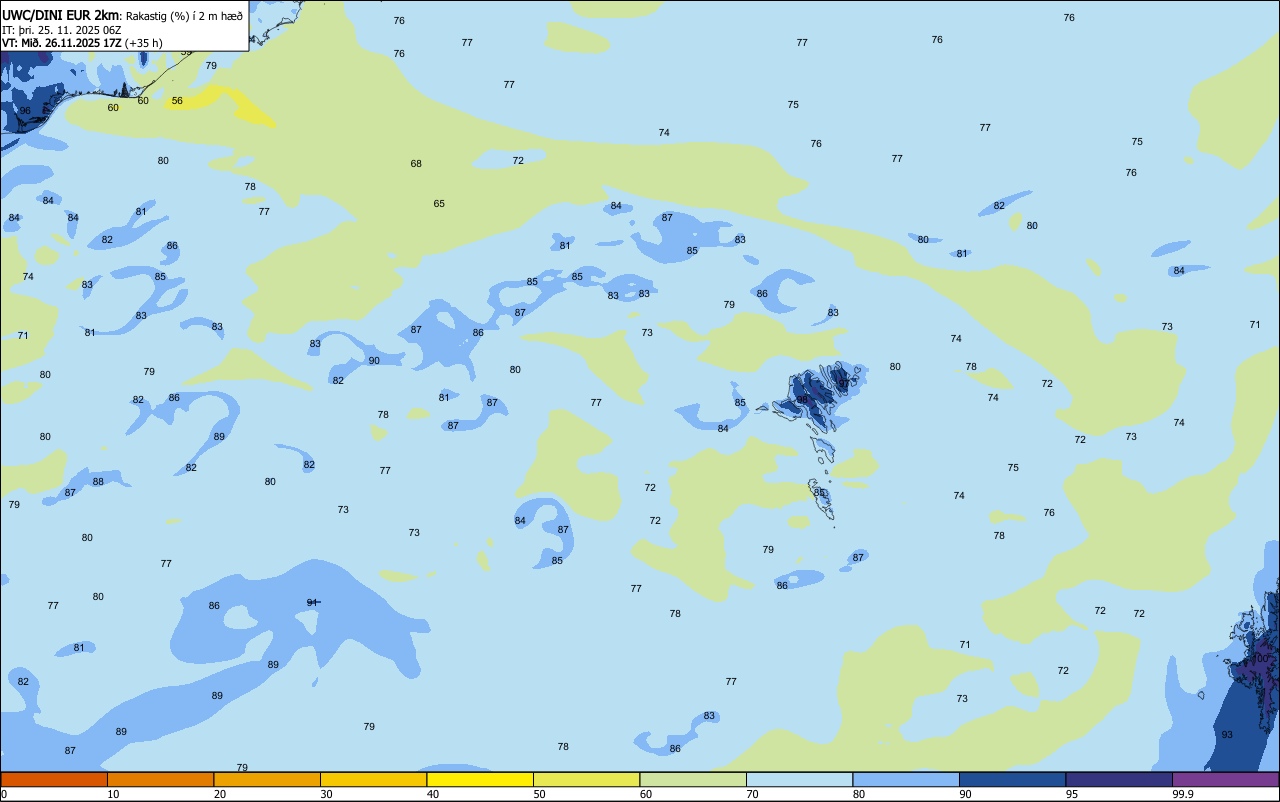Click the humidity value 65 on the map
1280x802 pixels.
click(439, 204)
